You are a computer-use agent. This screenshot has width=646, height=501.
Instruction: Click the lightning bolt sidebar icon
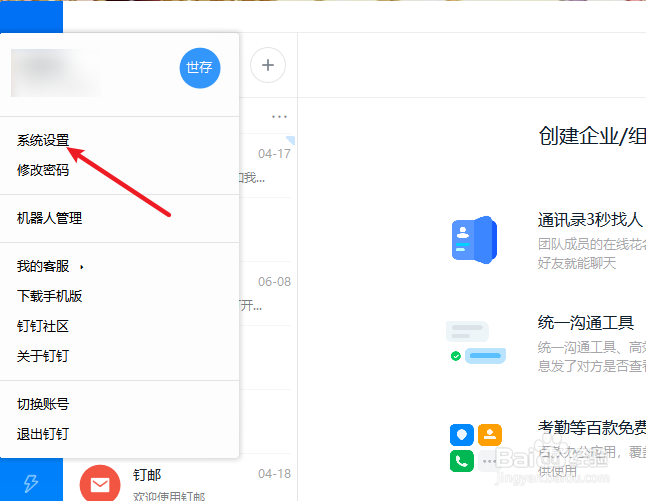click(31, 483)
